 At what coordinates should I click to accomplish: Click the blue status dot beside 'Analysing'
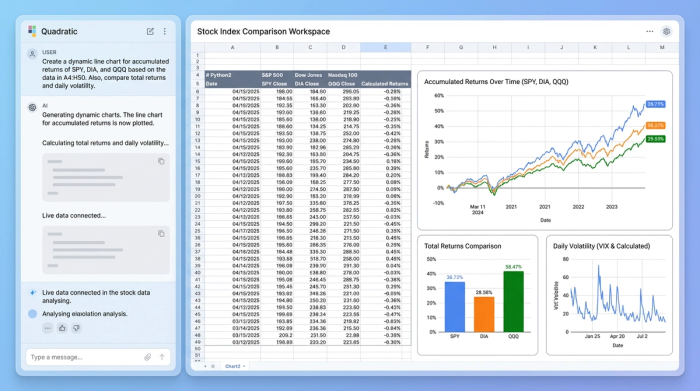coord(33,314)
